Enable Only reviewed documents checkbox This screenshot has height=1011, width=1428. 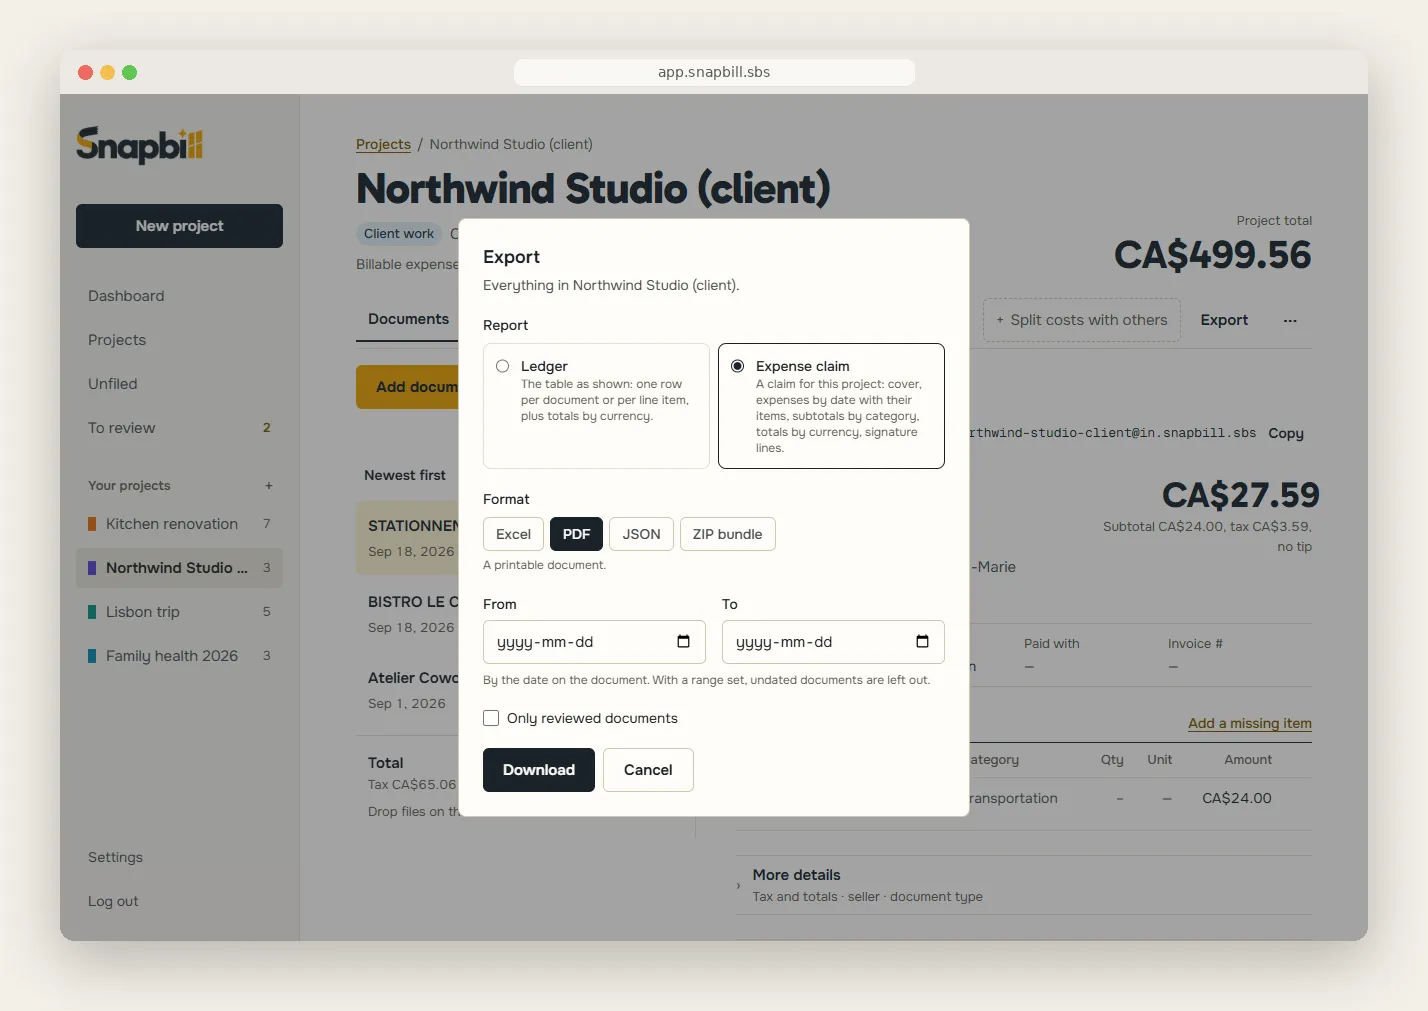click(491, 718)
